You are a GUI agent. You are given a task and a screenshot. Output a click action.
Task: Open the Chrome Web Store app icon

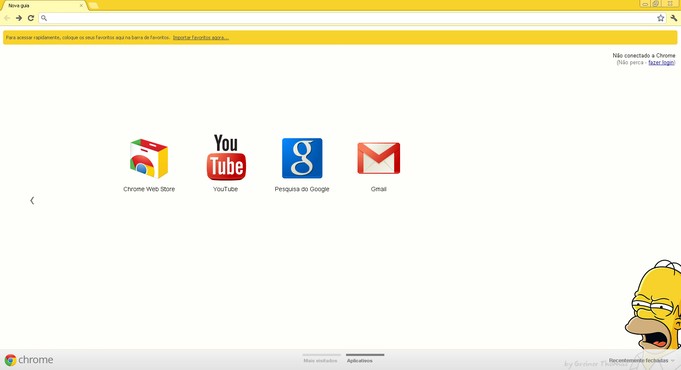(x=149, y=159)
